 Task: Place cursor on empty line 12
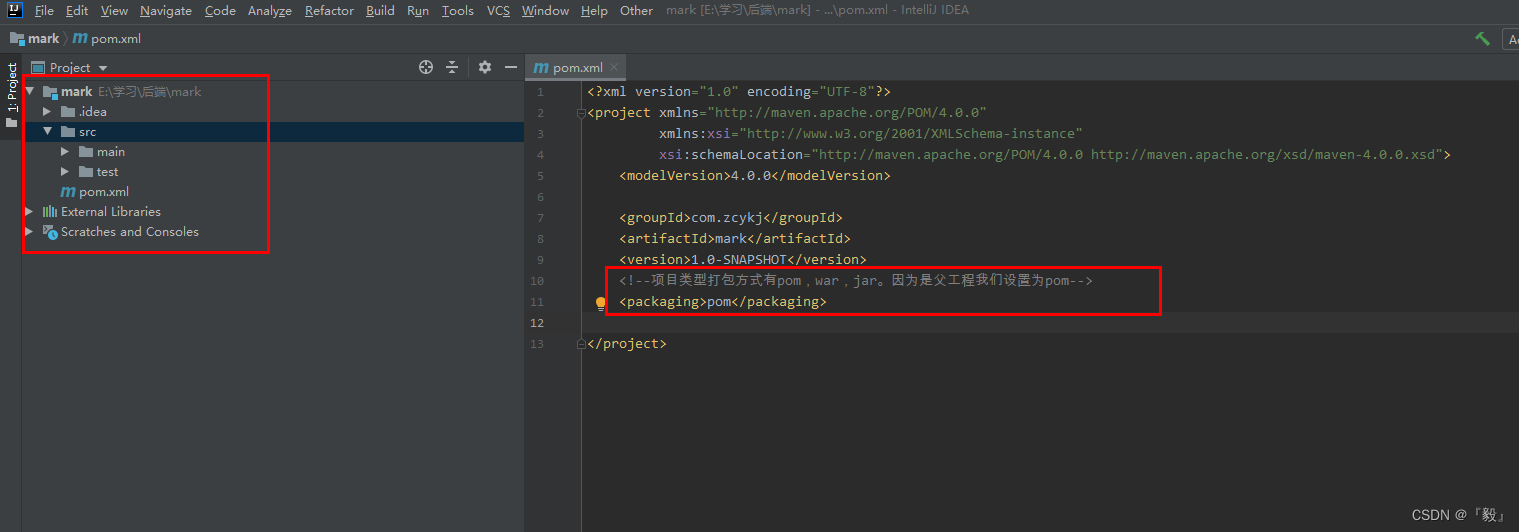pyautogui.click(x=1050, y=323)
